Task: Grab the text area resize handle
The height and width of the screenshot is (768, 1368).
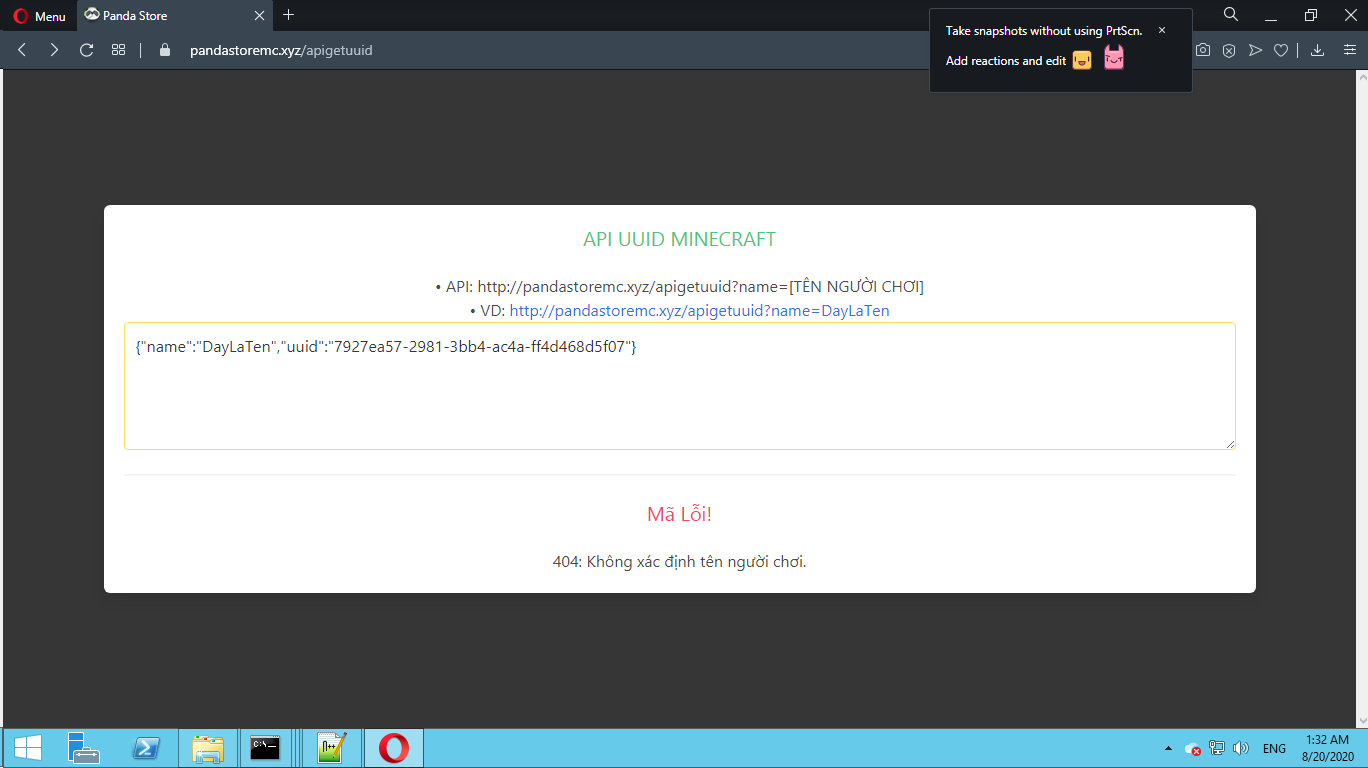Action: pos(1229,443)
